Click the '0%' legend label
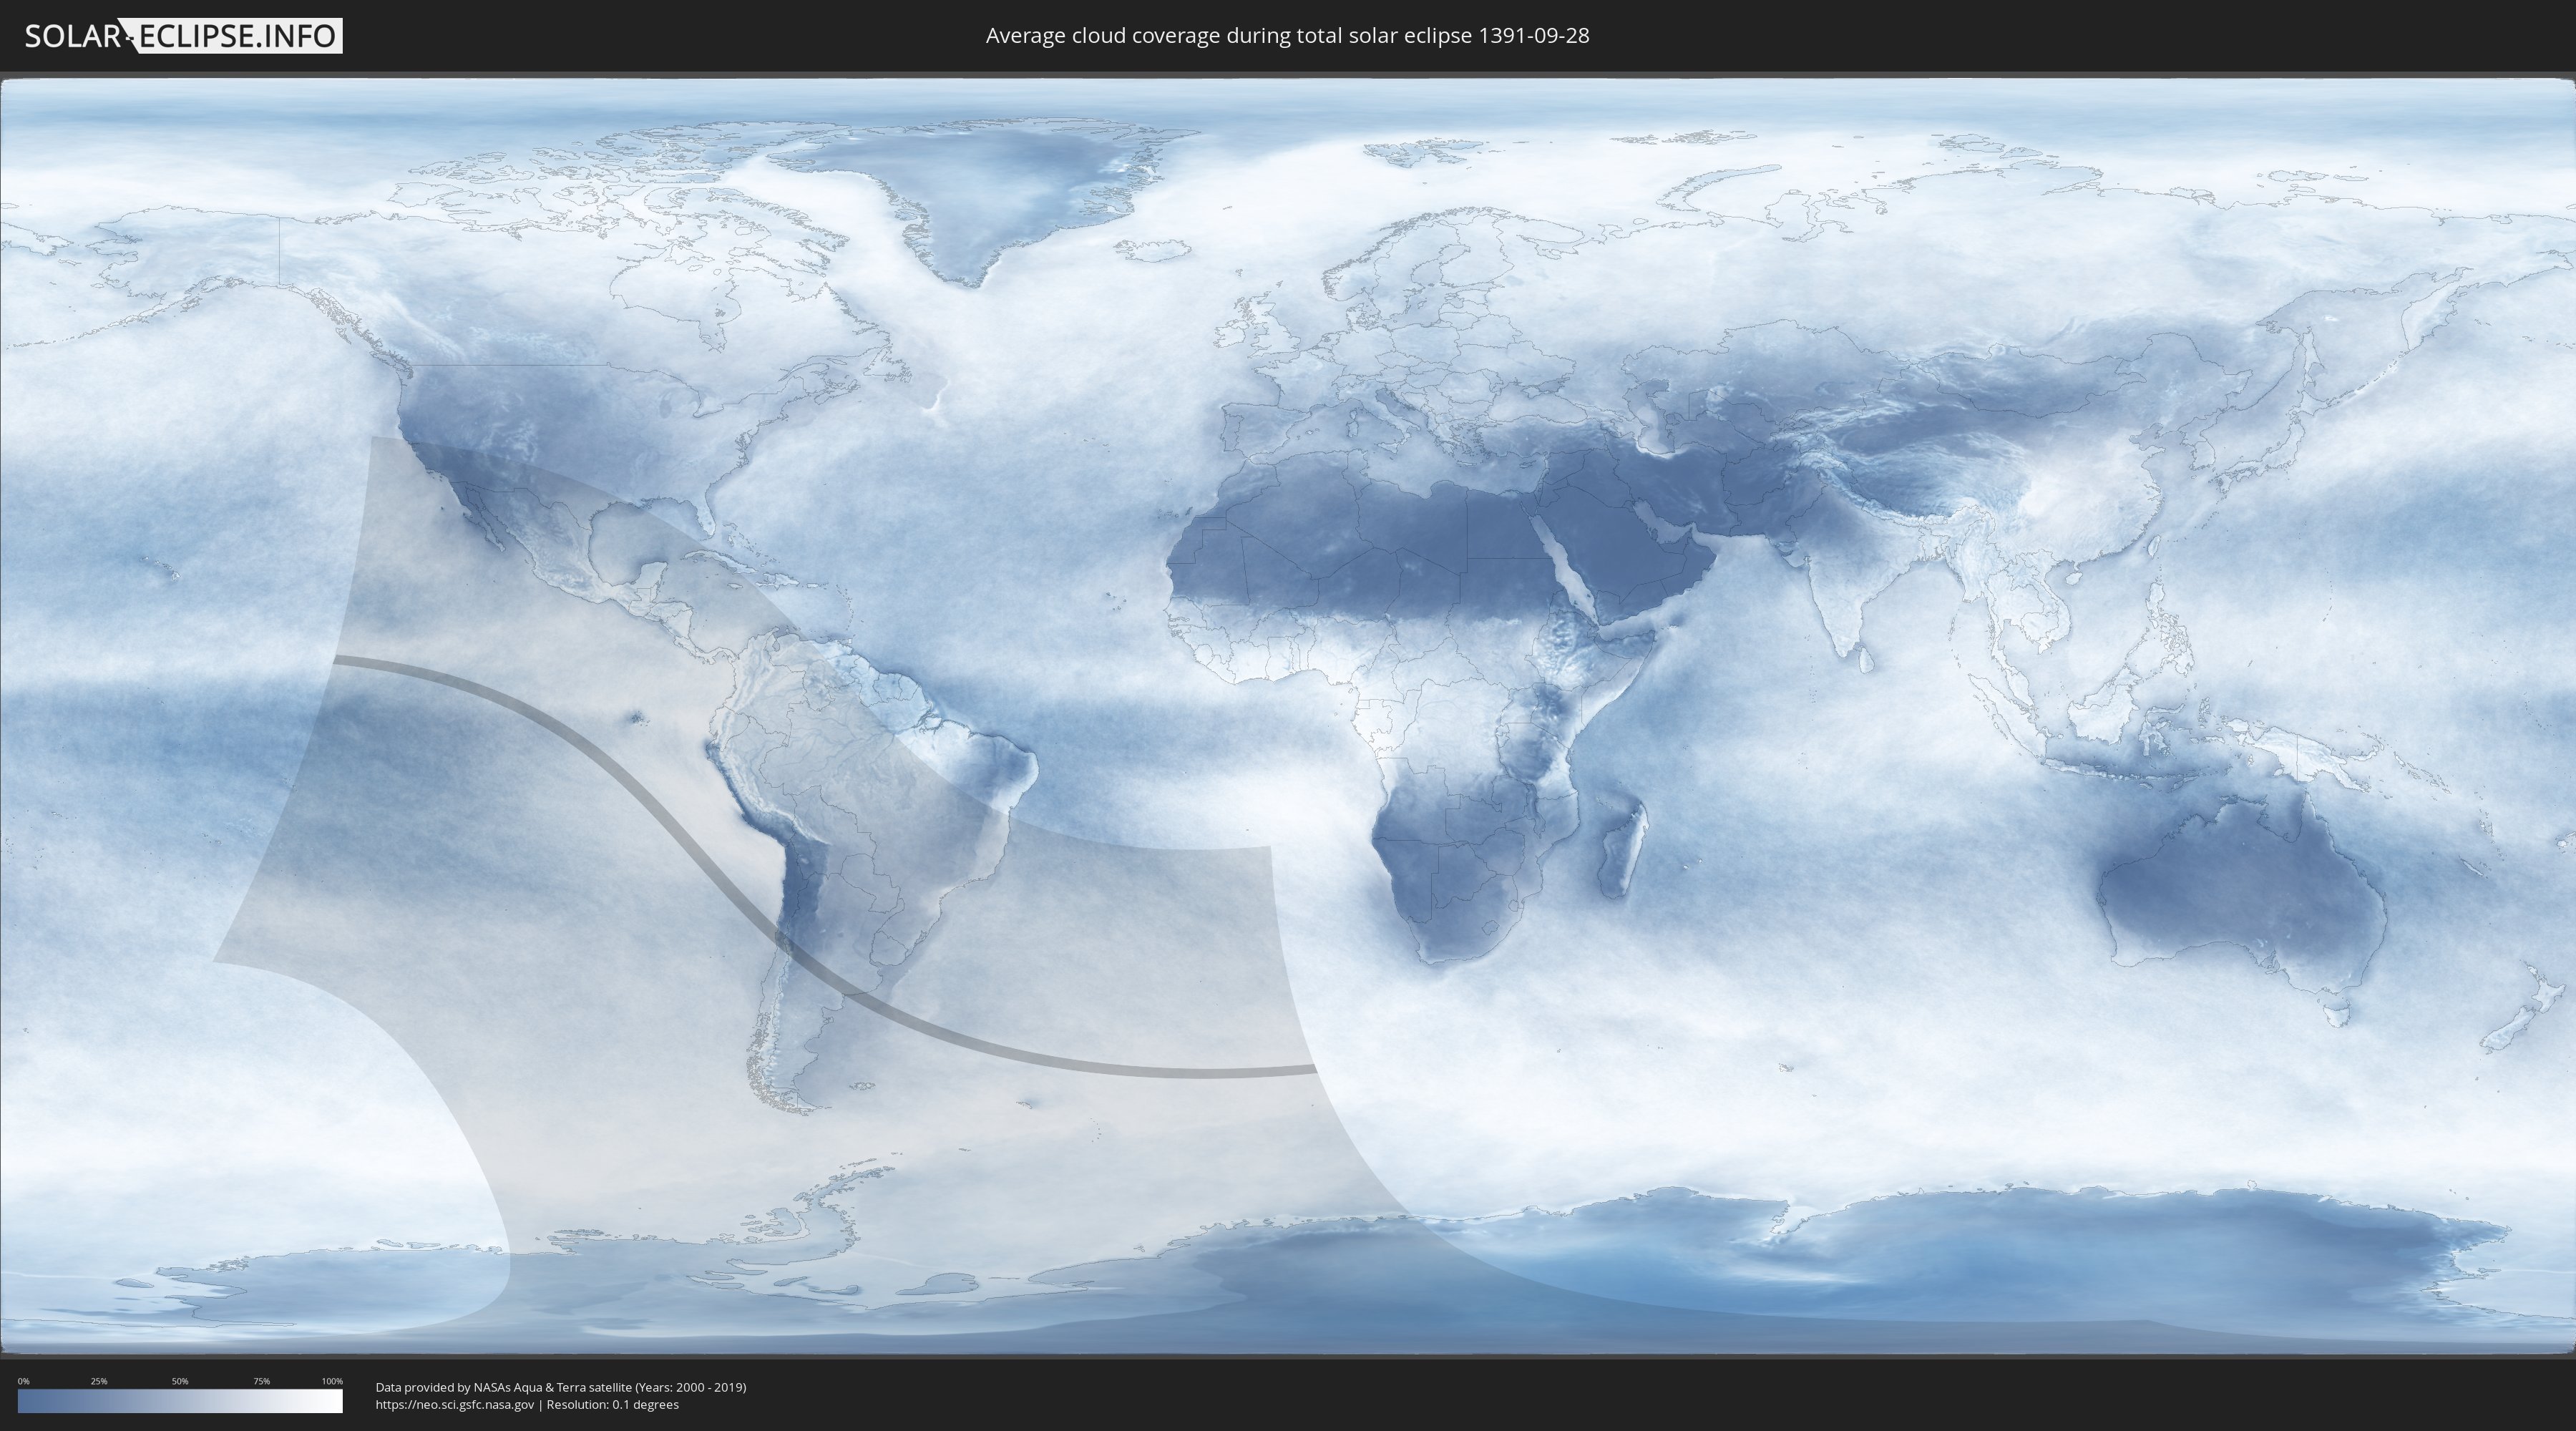 24,1381
